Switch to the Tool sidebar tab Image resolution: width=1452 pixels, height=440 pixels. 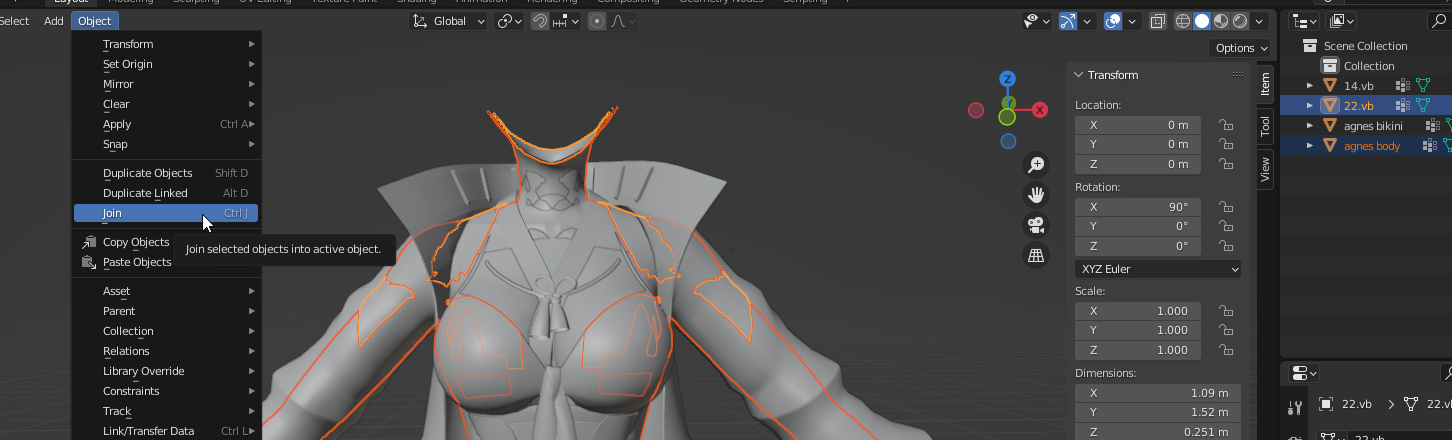[1265, 126]
